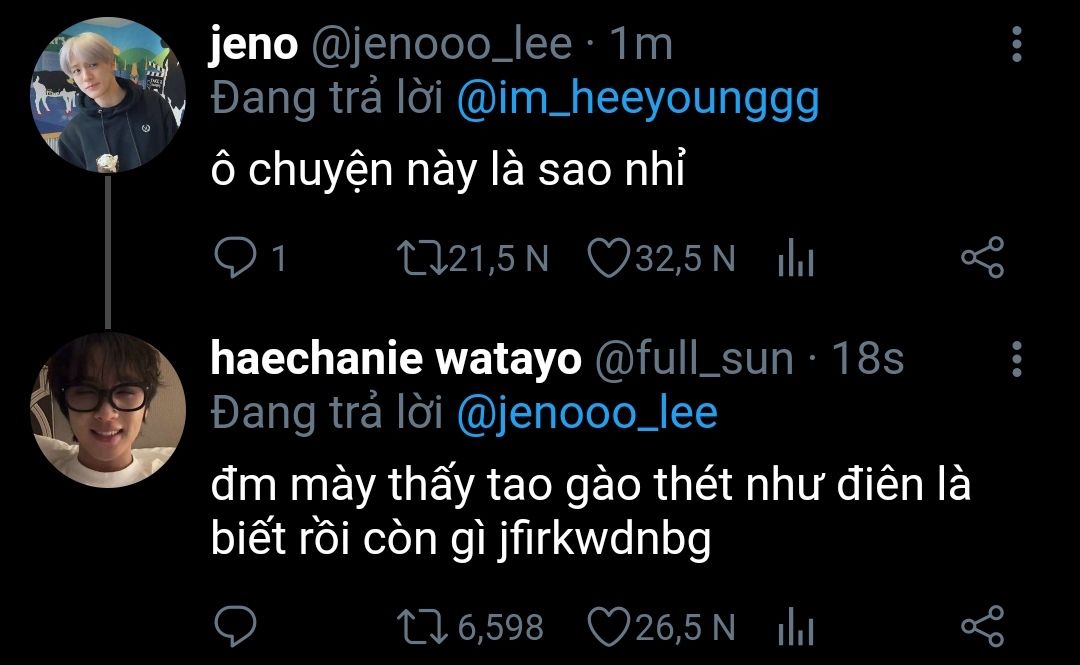The image size is (1080, 665).
Task: Open more options for haechanie's tweet
Action: [x=1017, y=360]
